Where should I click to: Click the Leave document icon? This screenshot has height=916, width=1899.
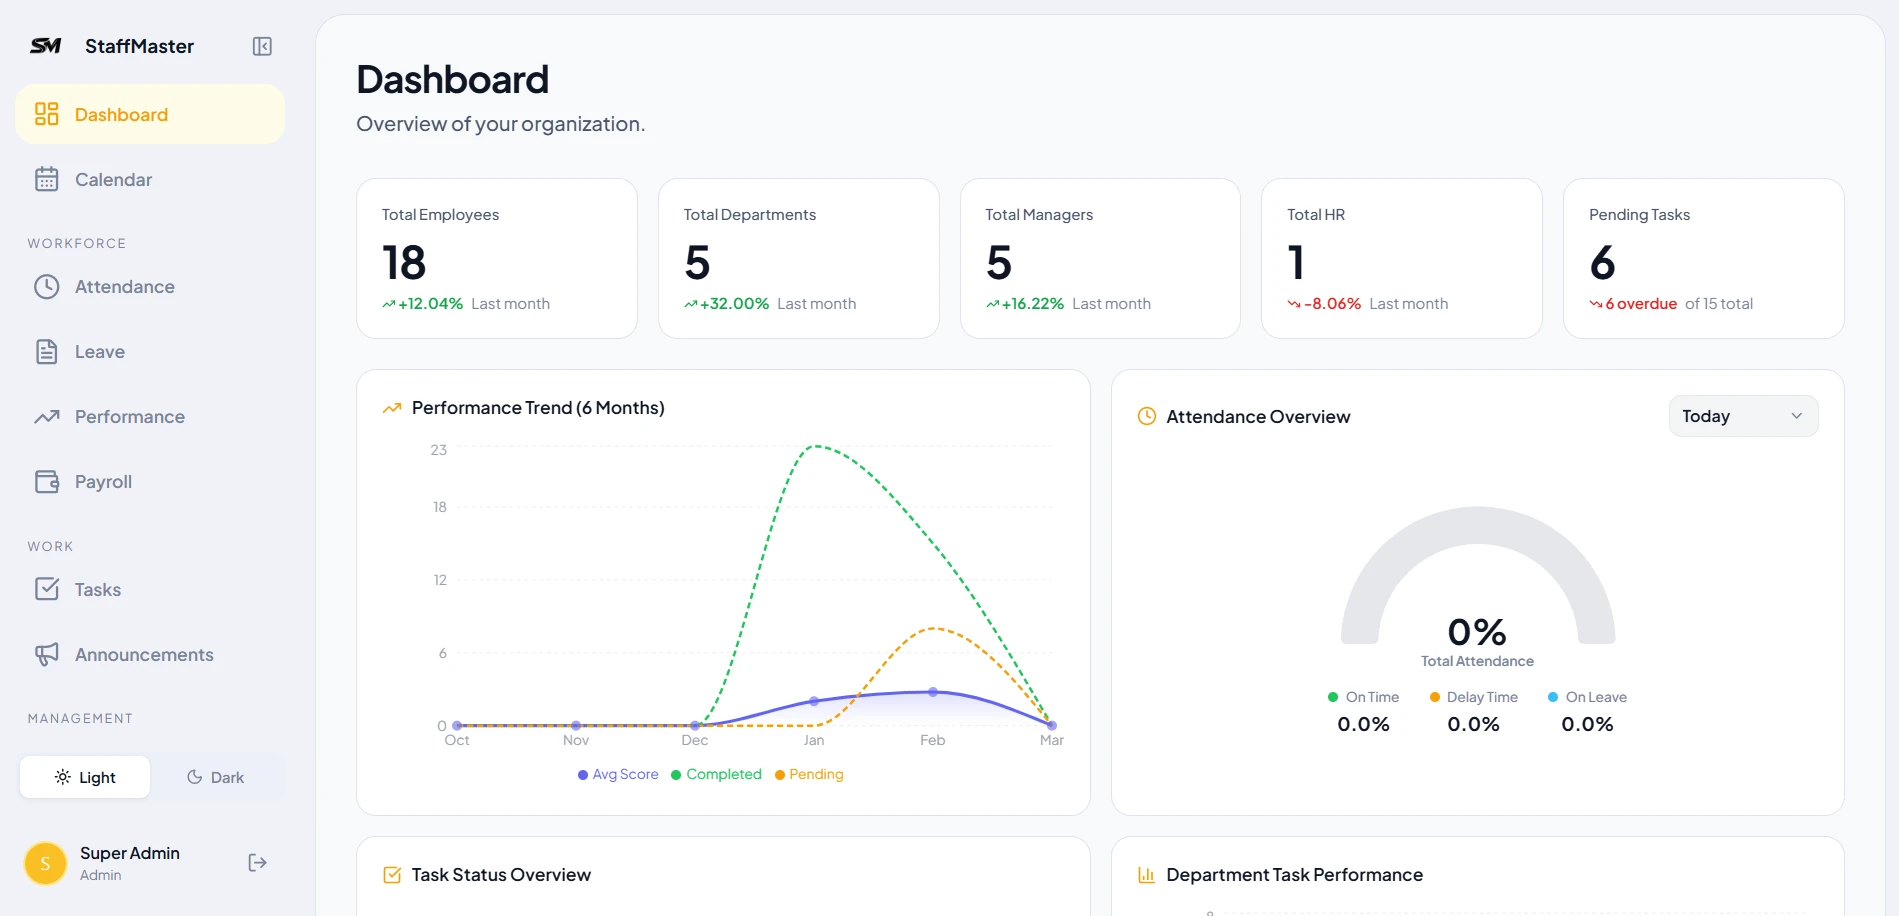point(47,352)
